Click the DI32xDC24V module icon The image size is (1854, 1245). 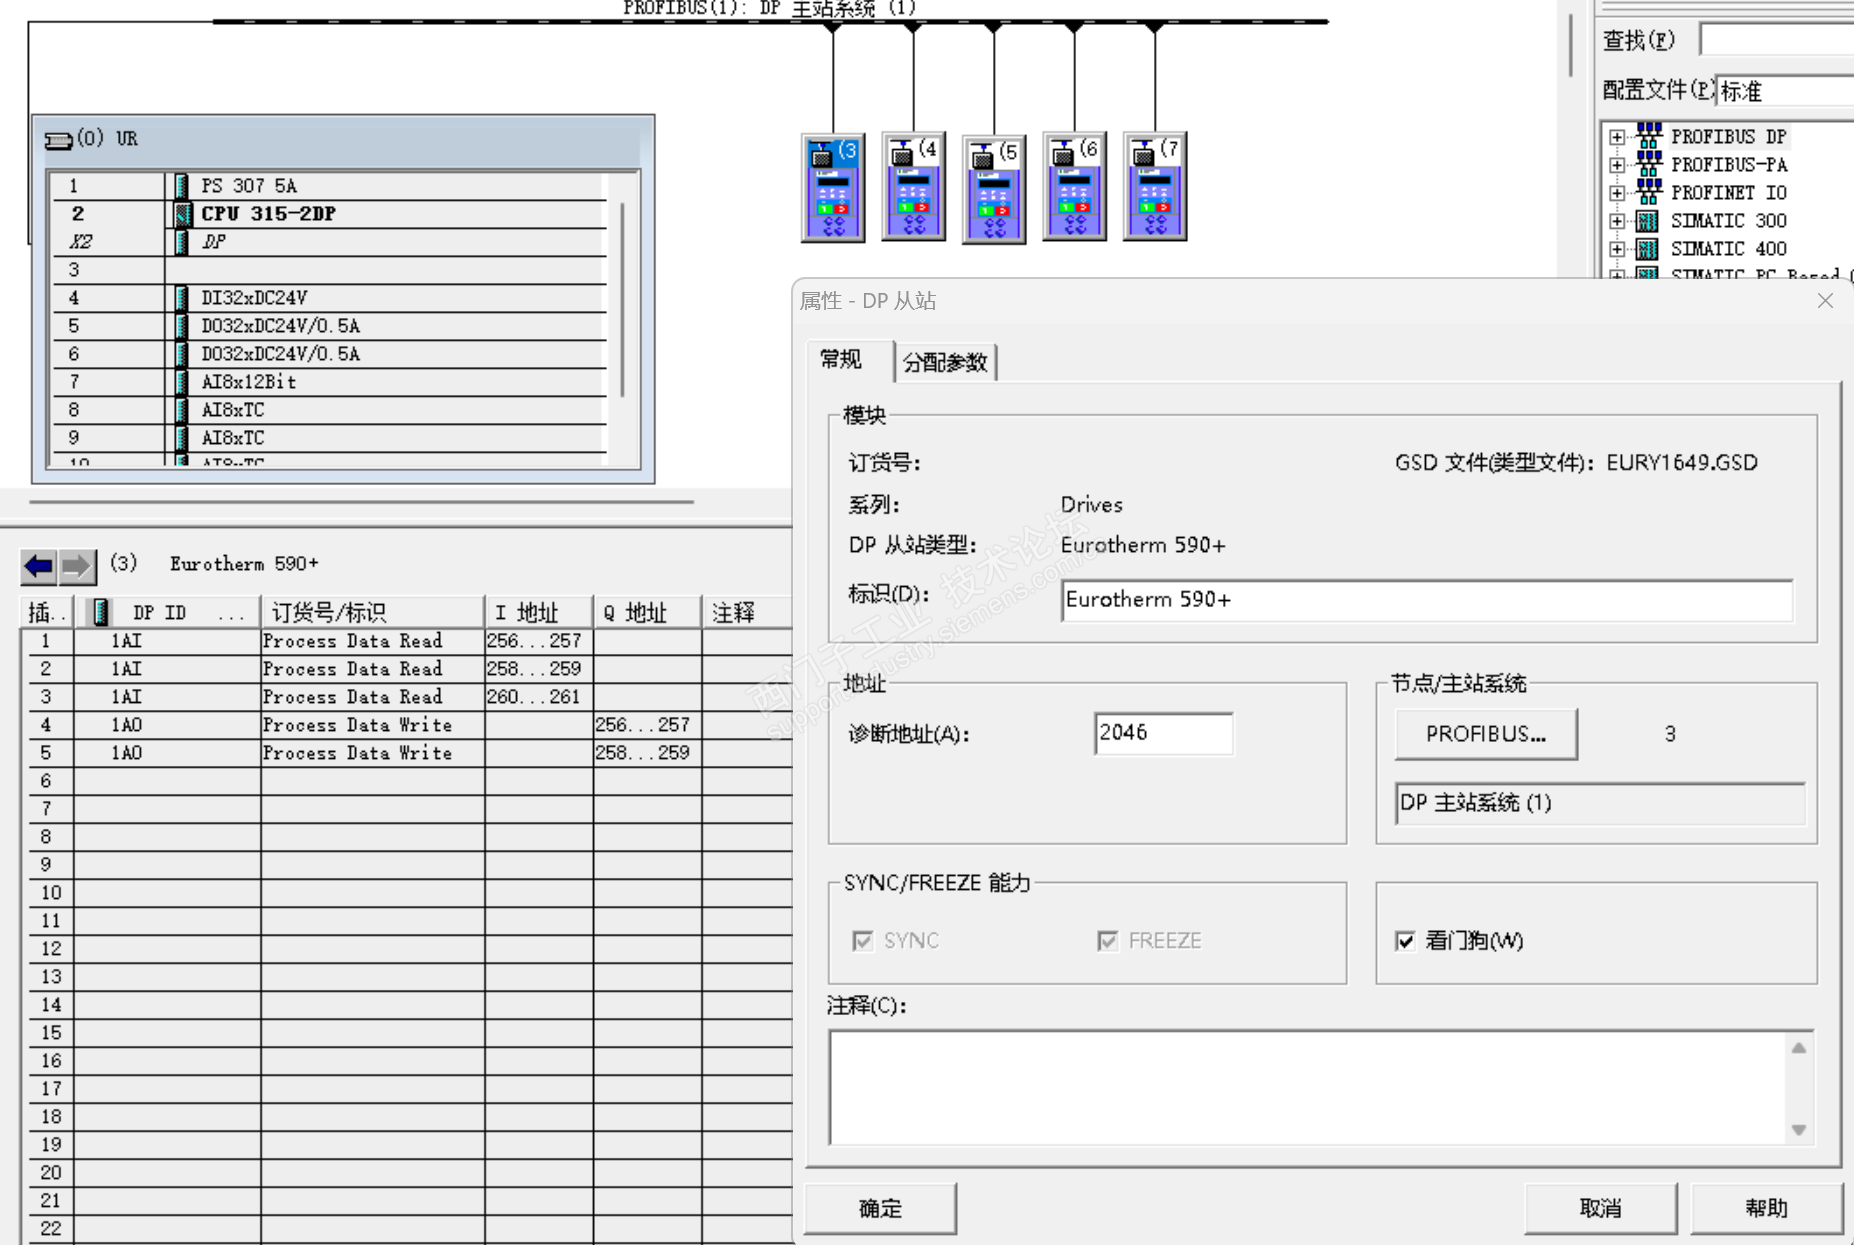click(x=181, y=298)
